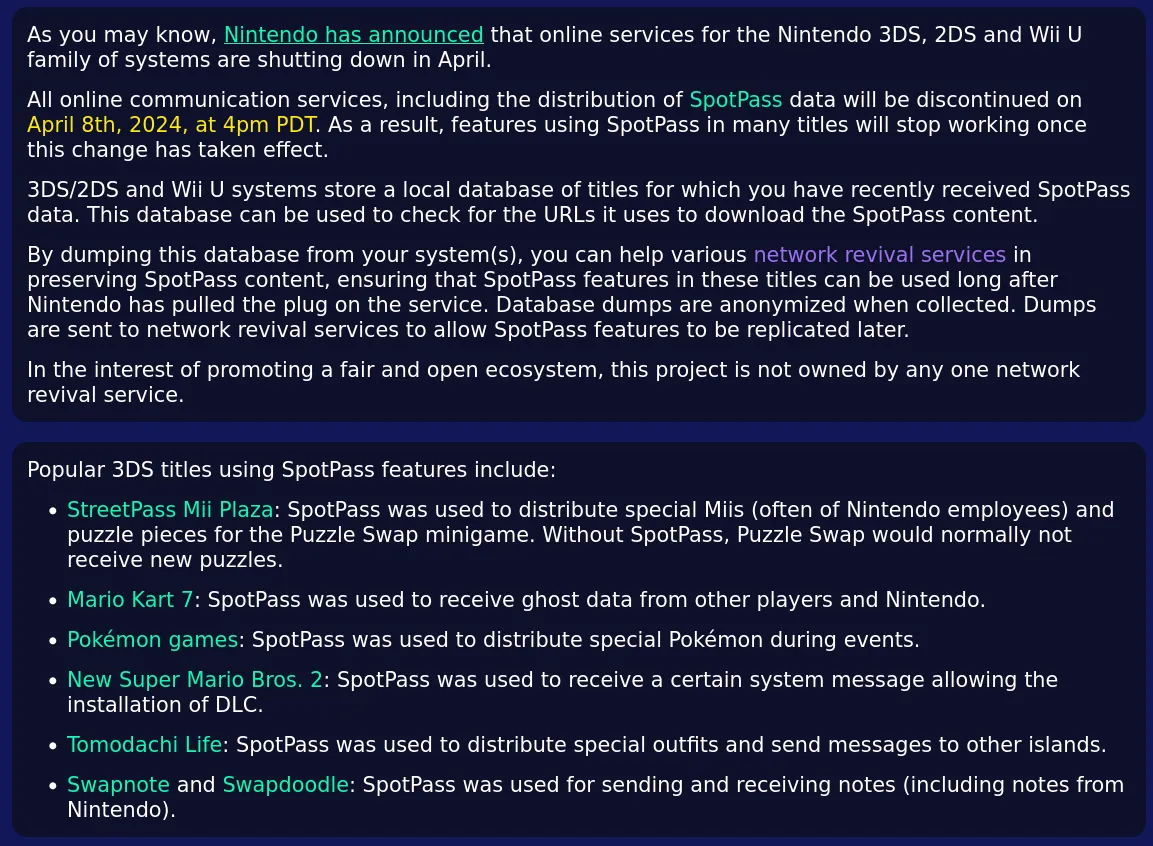Select the Tomodachi Life link

144,745
